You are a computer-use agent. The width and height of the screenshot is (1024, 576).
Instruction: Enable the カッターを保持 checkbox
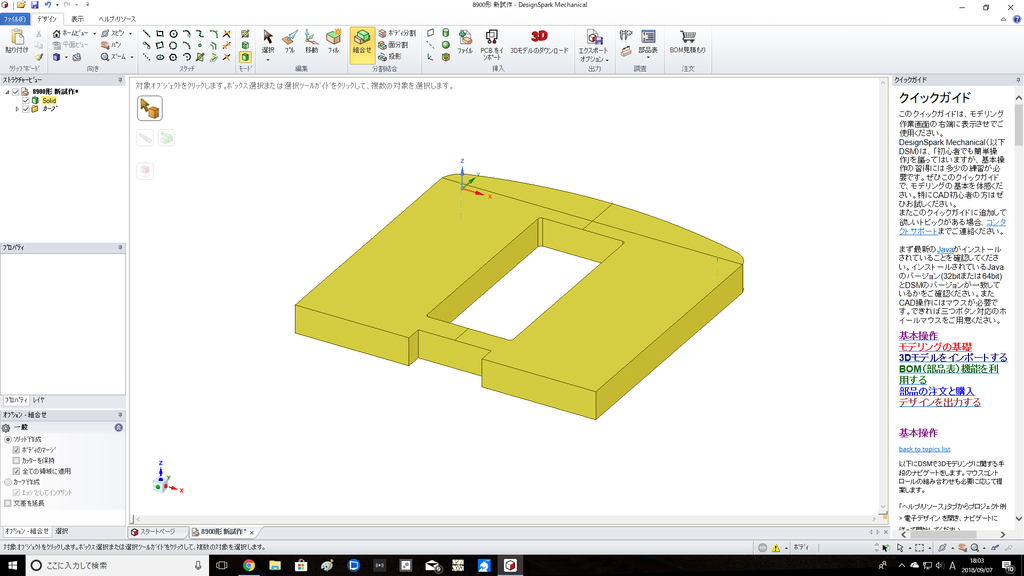click(16, 460)
